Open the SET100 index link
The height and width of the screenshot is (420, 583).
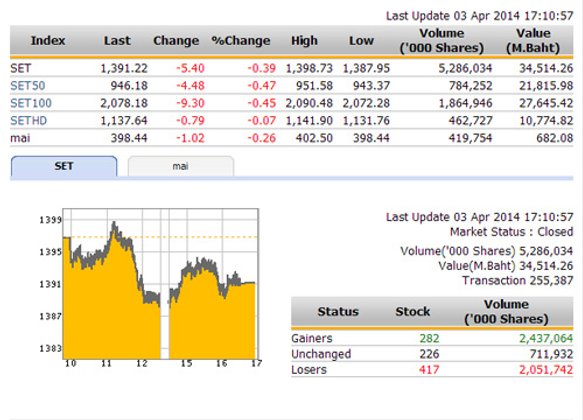31,103
